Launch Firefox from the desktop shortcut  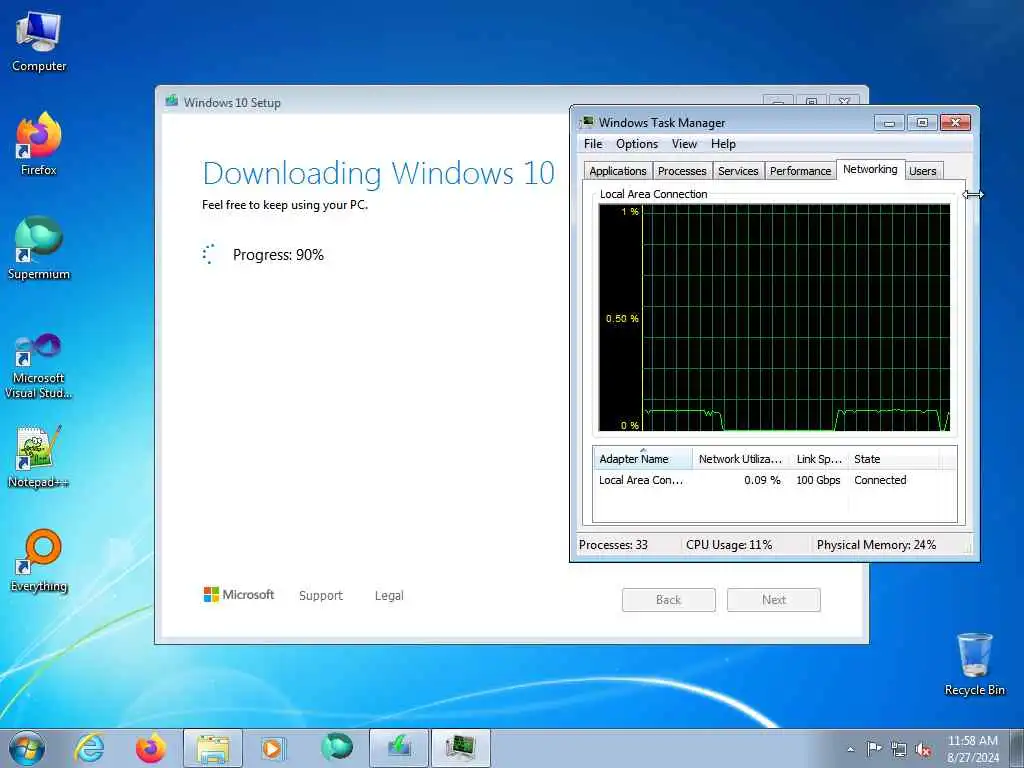pyautogui.click(x=39, y=144)
